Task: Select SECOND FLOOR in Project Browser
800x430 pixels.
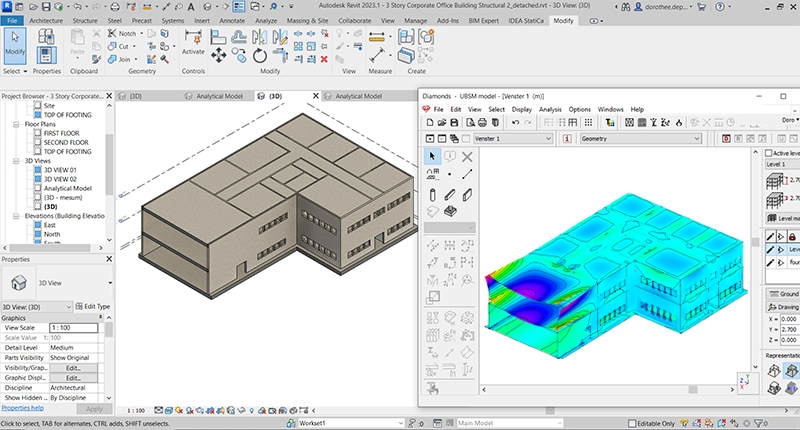Action: point(66,142)
